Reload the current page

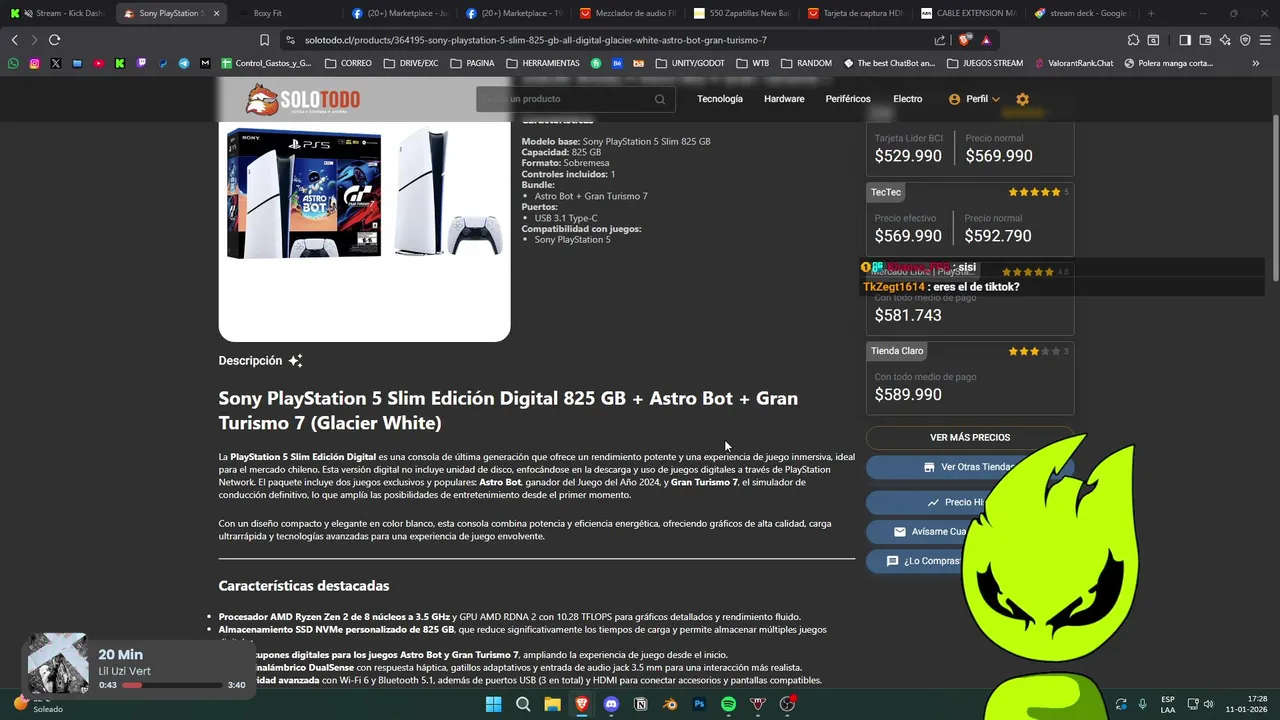(x=54, y=40)
